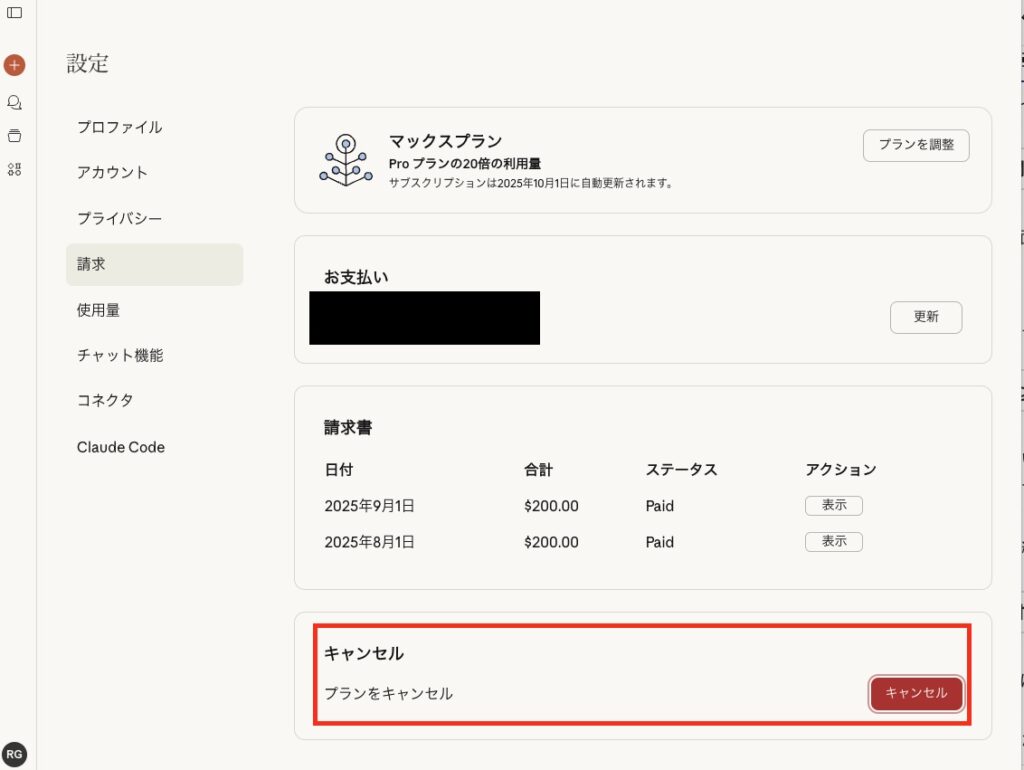Open the chats speech bubble icon

(x=14, y=102)
